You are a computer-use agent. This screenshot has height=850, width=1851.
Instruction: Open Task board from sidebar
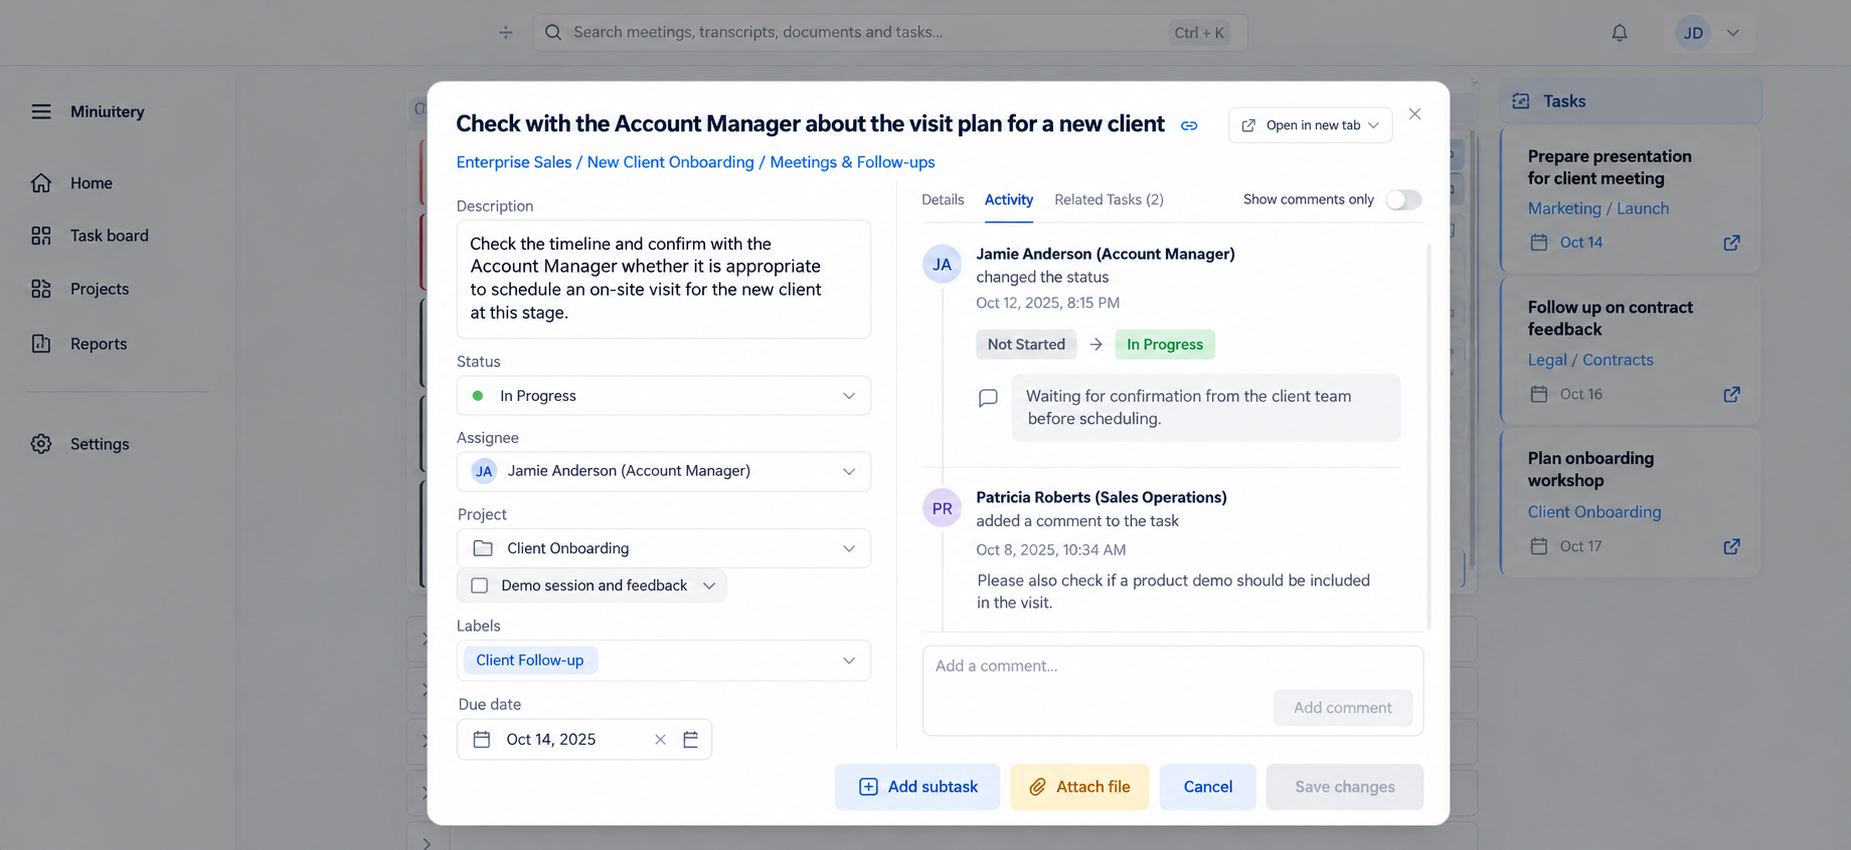pos(109,235)
